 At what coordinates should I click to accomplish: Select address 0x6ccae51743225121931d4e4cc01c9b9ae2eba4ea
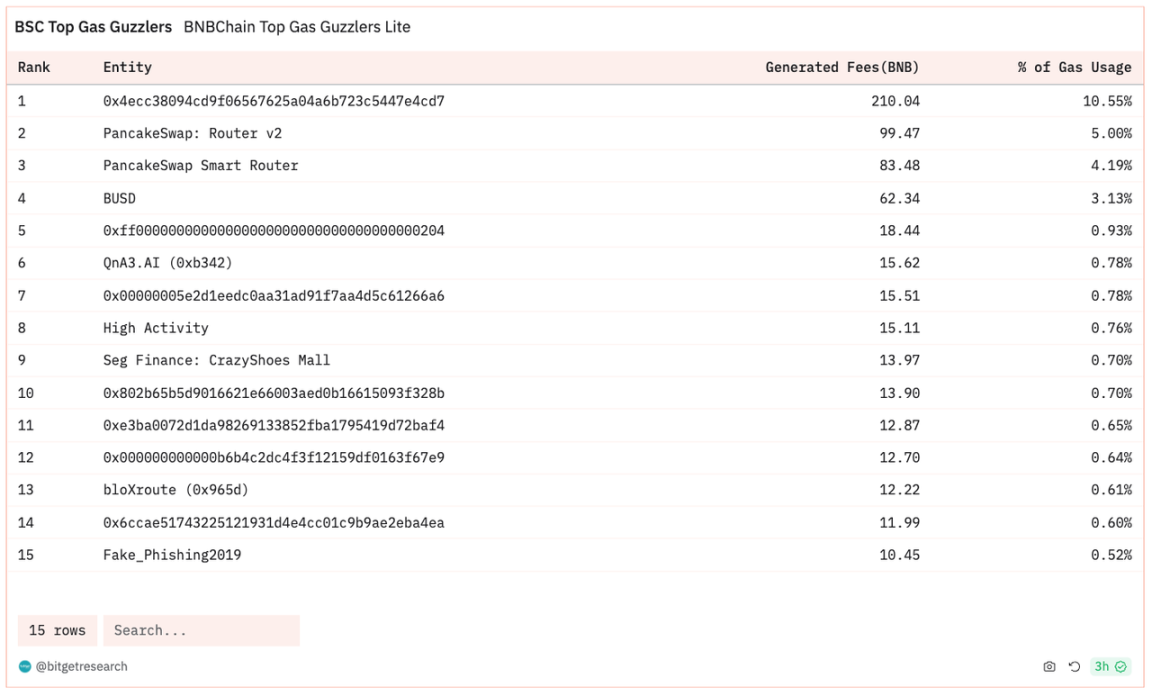tap(273, 523)
